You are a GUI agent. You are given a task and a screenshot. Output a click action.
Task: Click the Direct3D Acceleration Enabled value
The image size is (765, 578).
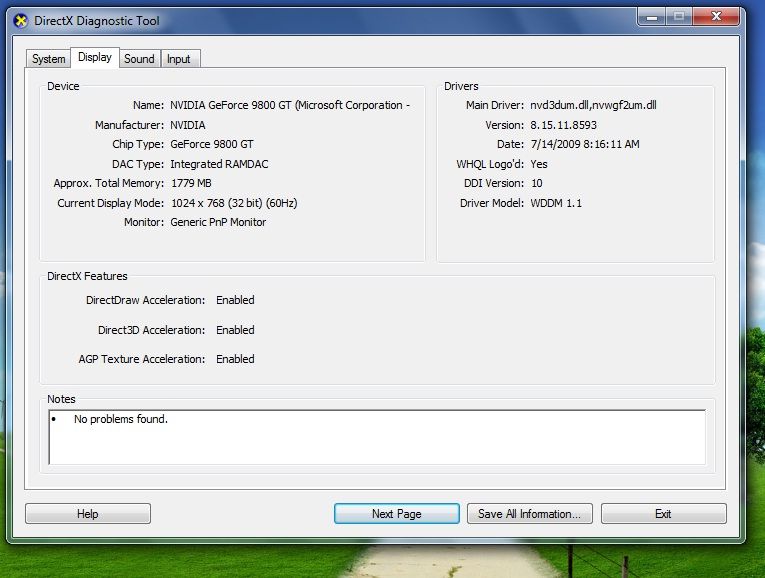235,330
